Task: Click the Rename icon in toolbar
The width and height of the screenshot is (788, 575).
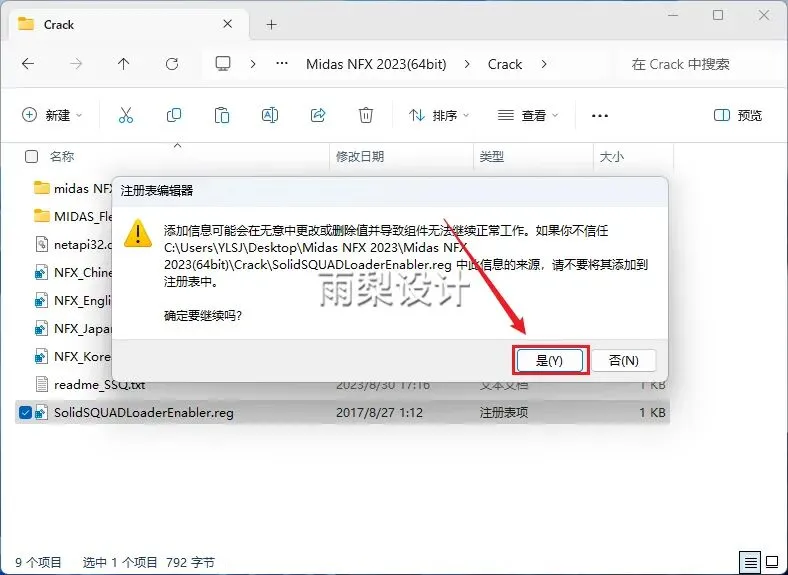Action: click(x=270, y=115)
